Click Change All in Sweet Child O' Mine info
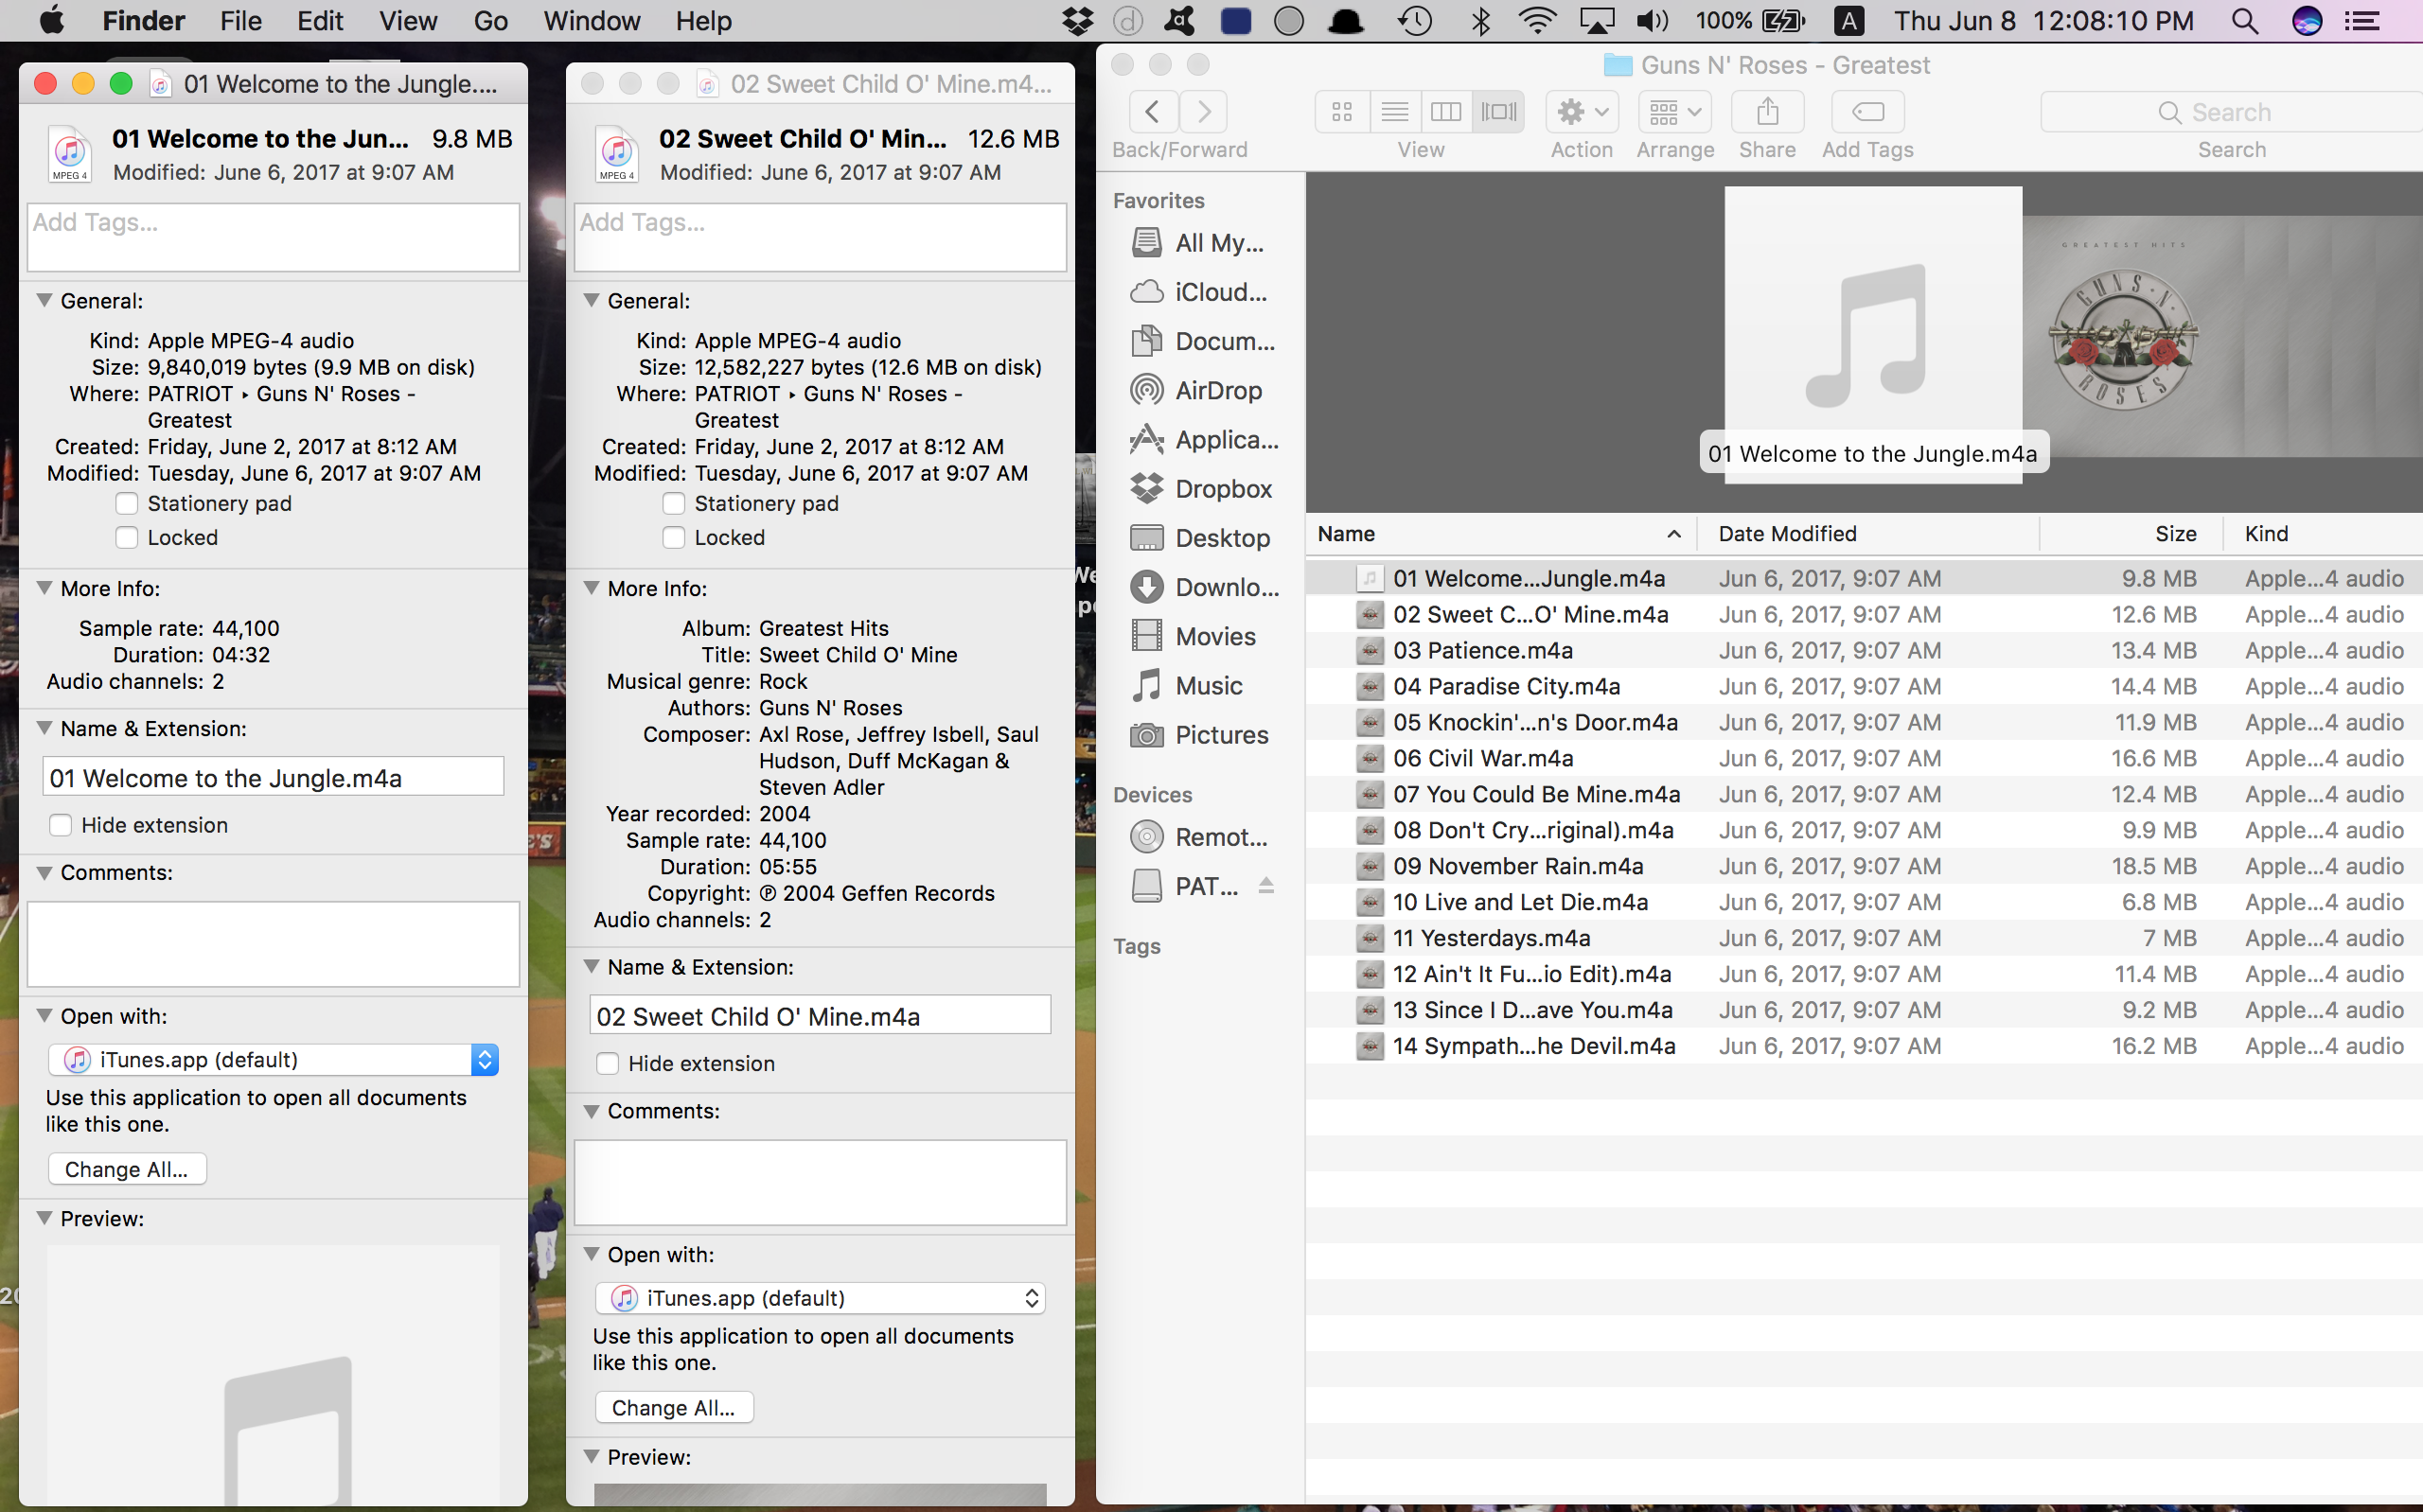The image size is (2423, 1512). coord(674,1407)
